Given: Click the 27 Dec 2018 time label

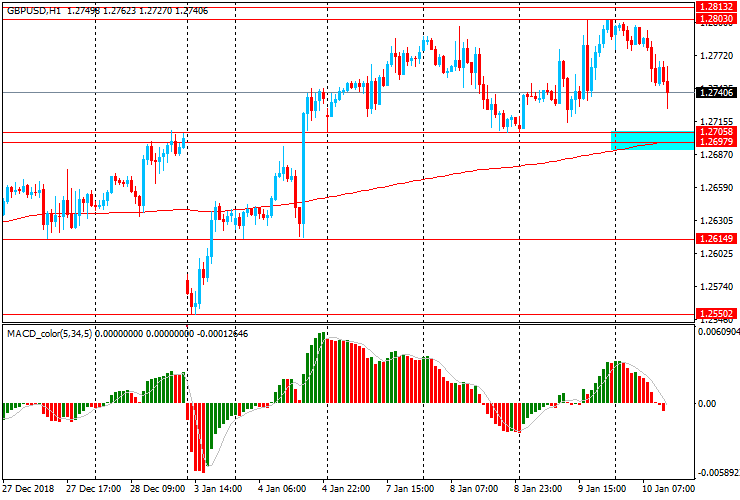Looking at the screenshot, I should pos(28,488).
